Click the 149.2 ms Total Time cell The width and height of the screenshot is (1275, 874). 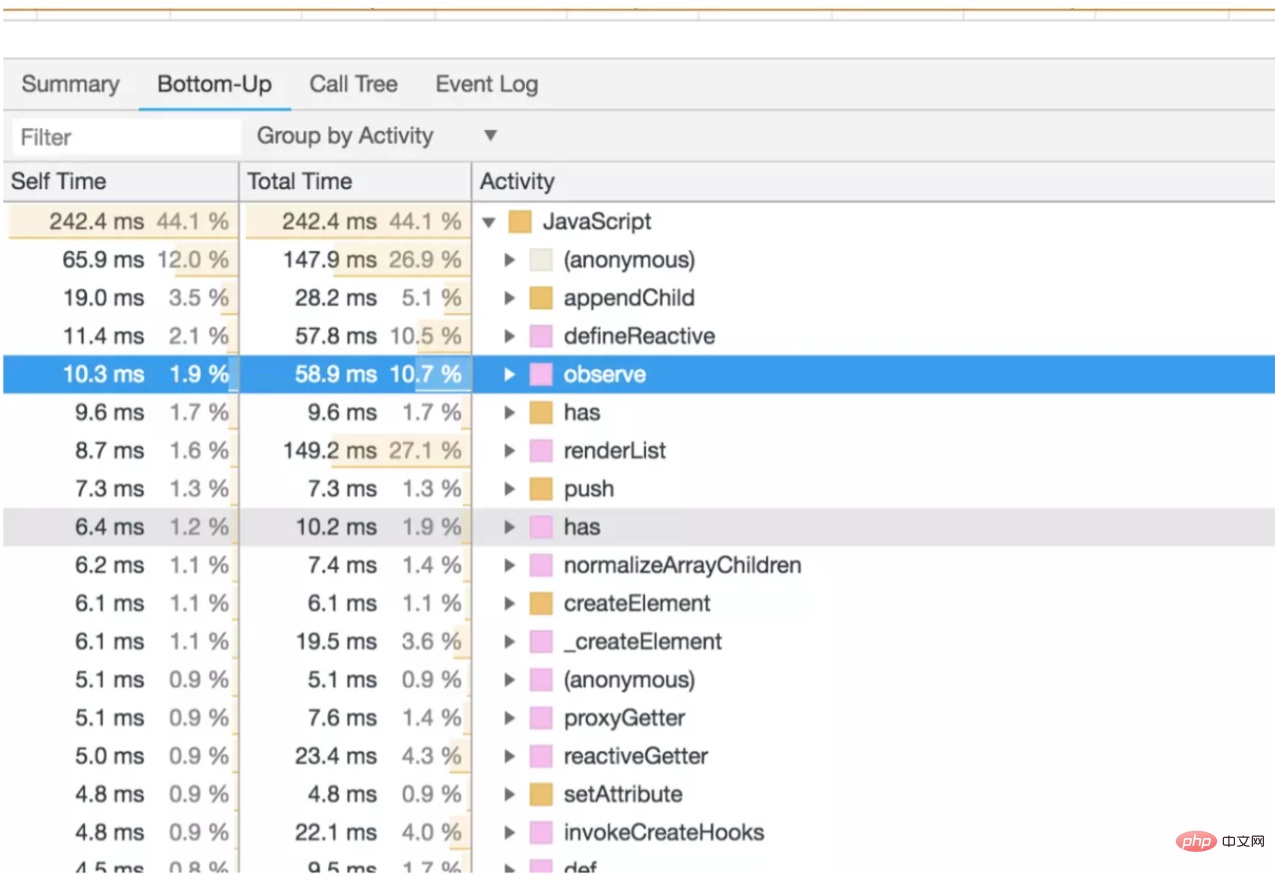[355, 451]
